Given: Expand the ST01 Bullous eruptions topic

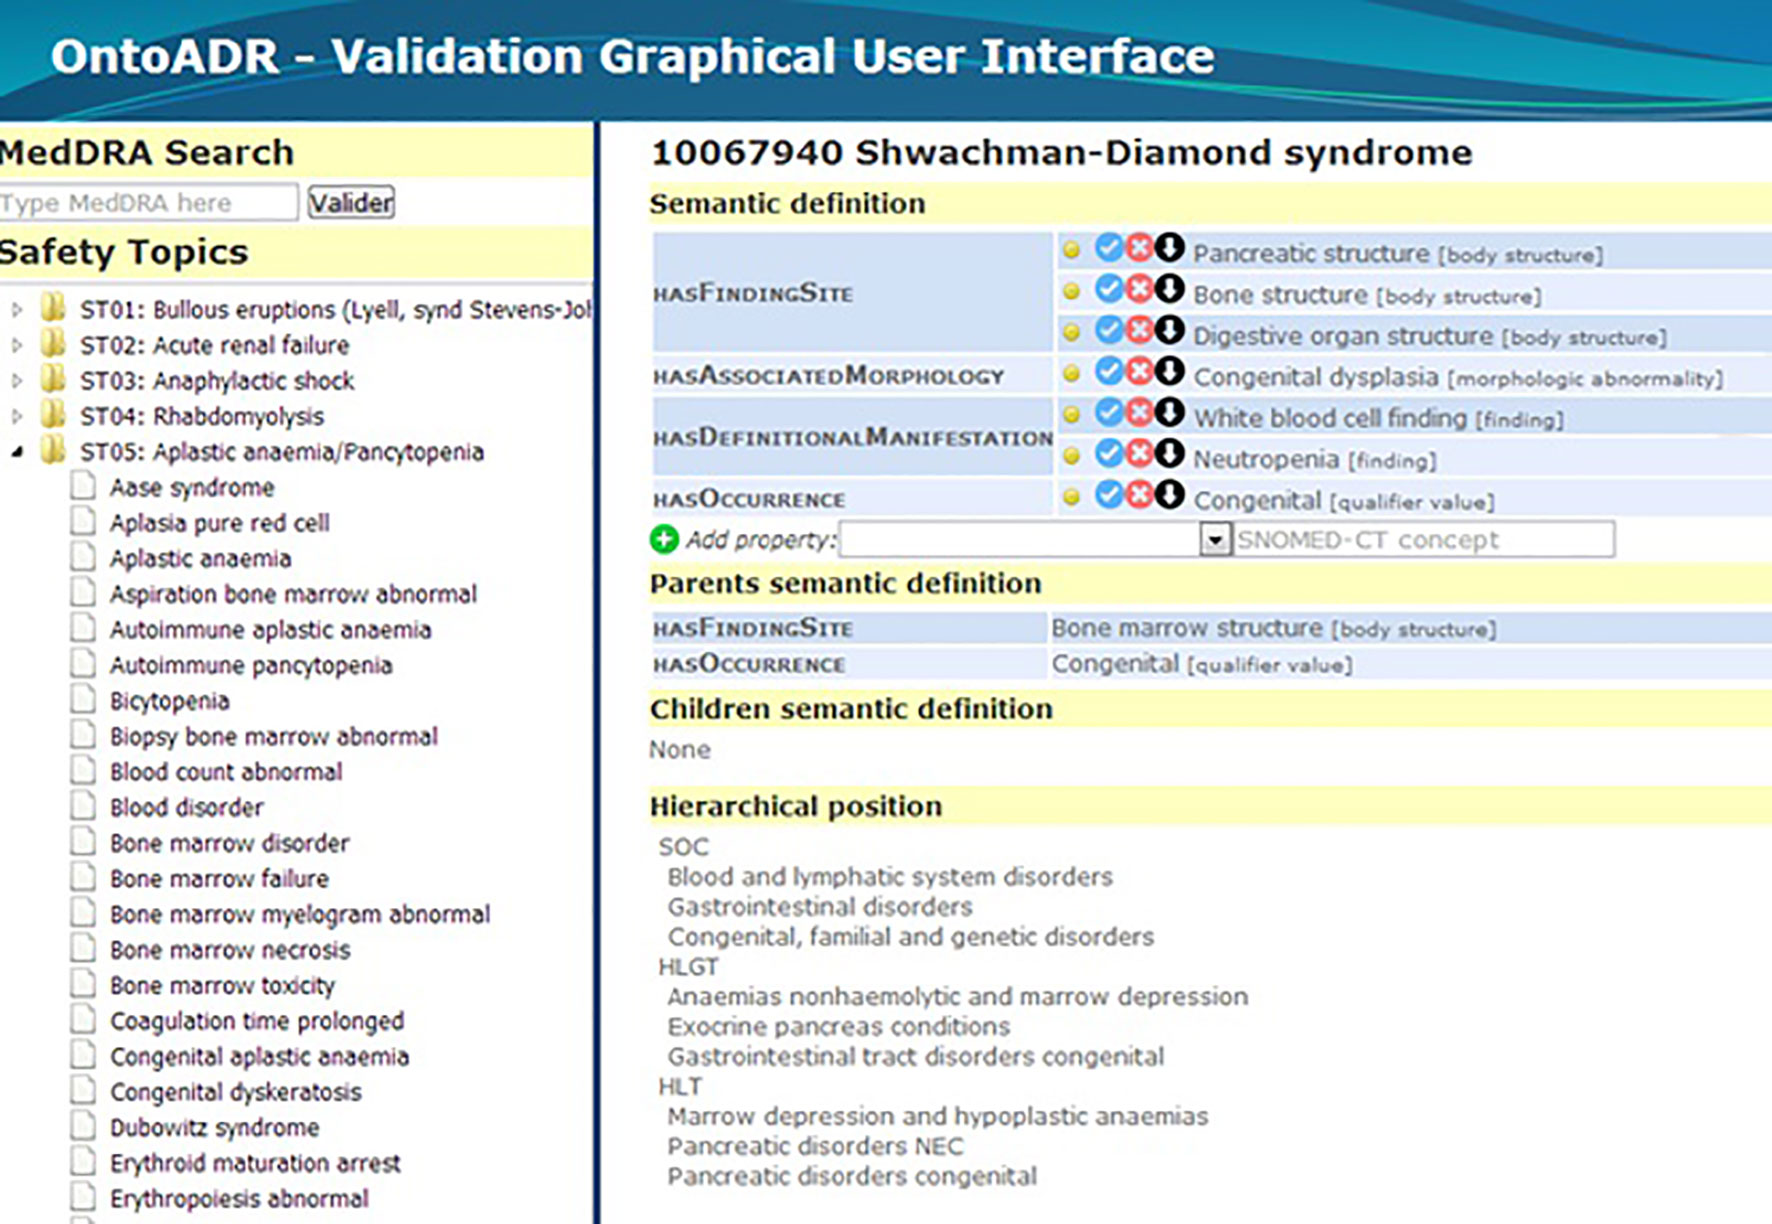Looking at the screenshot, I should tap(17, 310).
